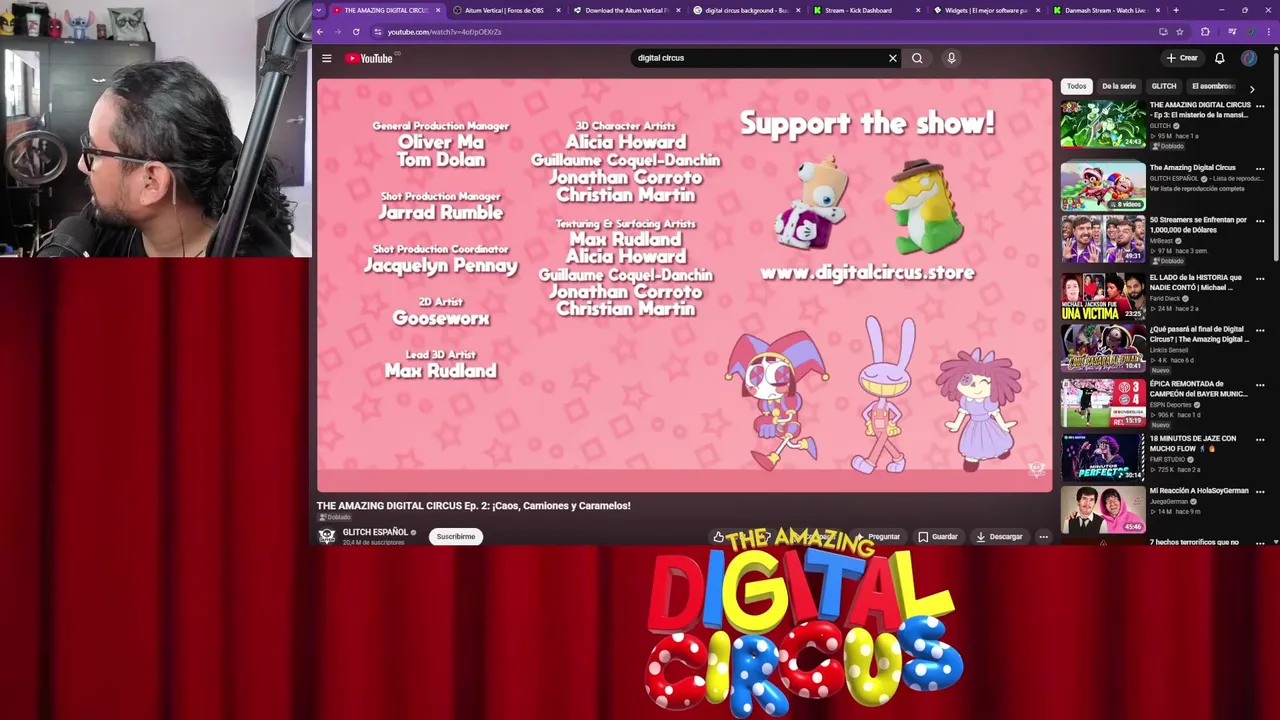The width and height of the screenshot is (1280, 720).
Task: Open options for EL LADO de la HISTORIA video
Action: point(1260,279)
